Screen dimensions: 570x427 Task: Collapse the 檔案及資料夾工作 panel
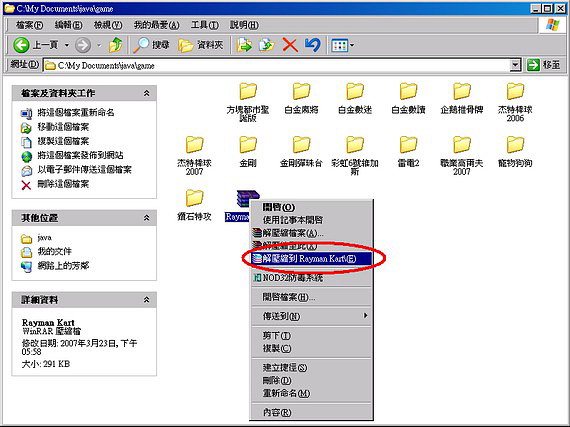tap(146, 93)
